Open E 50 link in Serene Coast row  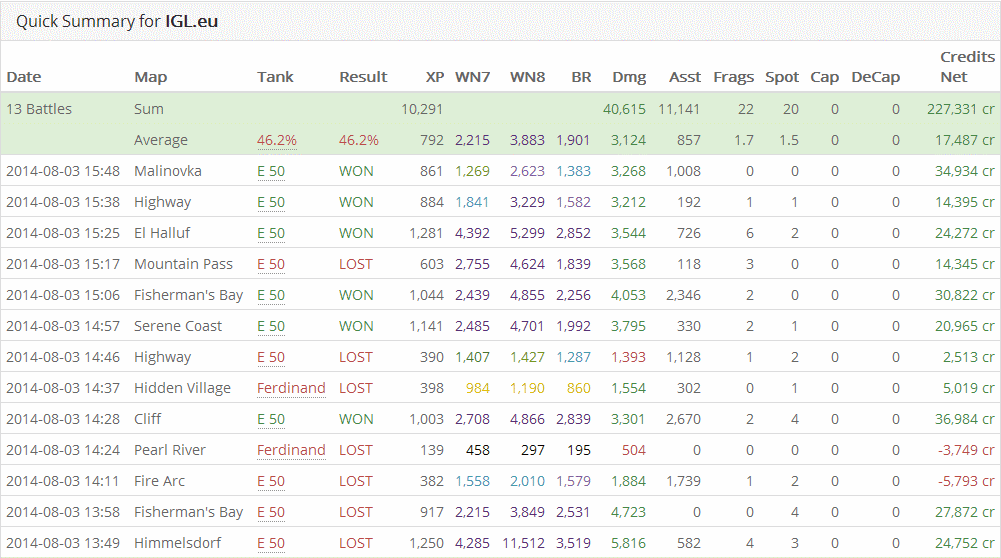(271, 326)
